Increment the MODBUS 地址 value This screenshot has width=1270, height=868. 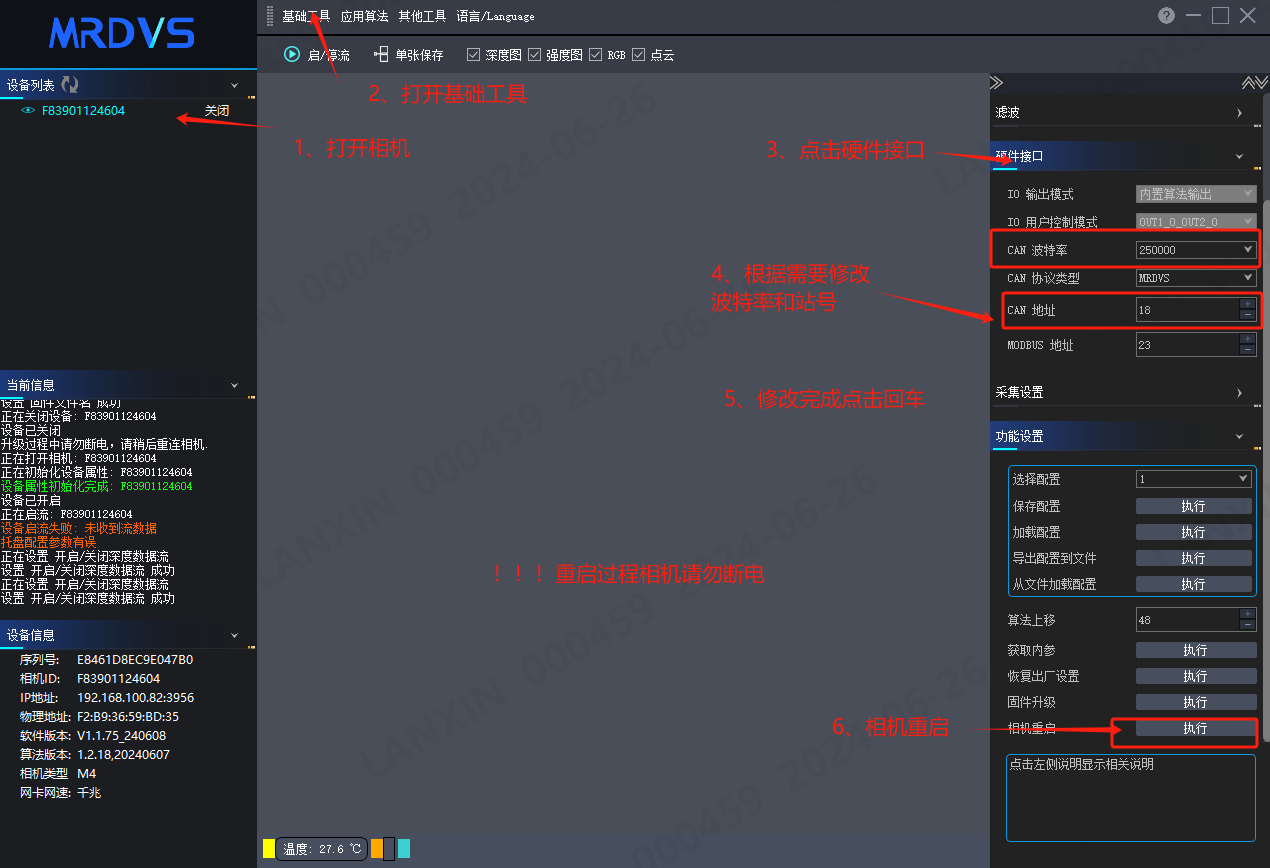point(1247,339)
